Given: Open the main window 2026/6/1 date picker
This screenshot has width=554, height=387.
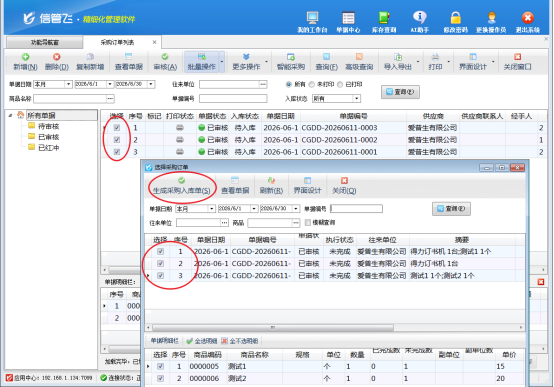Looking at the screenshot, I should (110, 84).
